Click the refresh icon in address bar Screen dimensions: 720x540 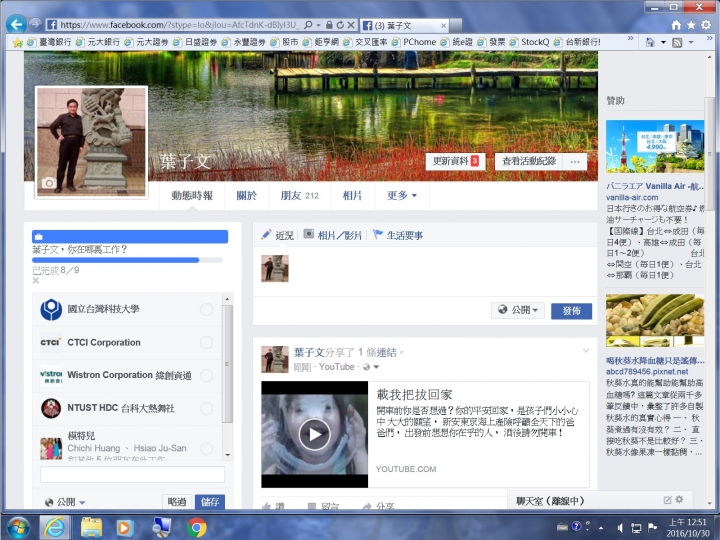(340, 25)
